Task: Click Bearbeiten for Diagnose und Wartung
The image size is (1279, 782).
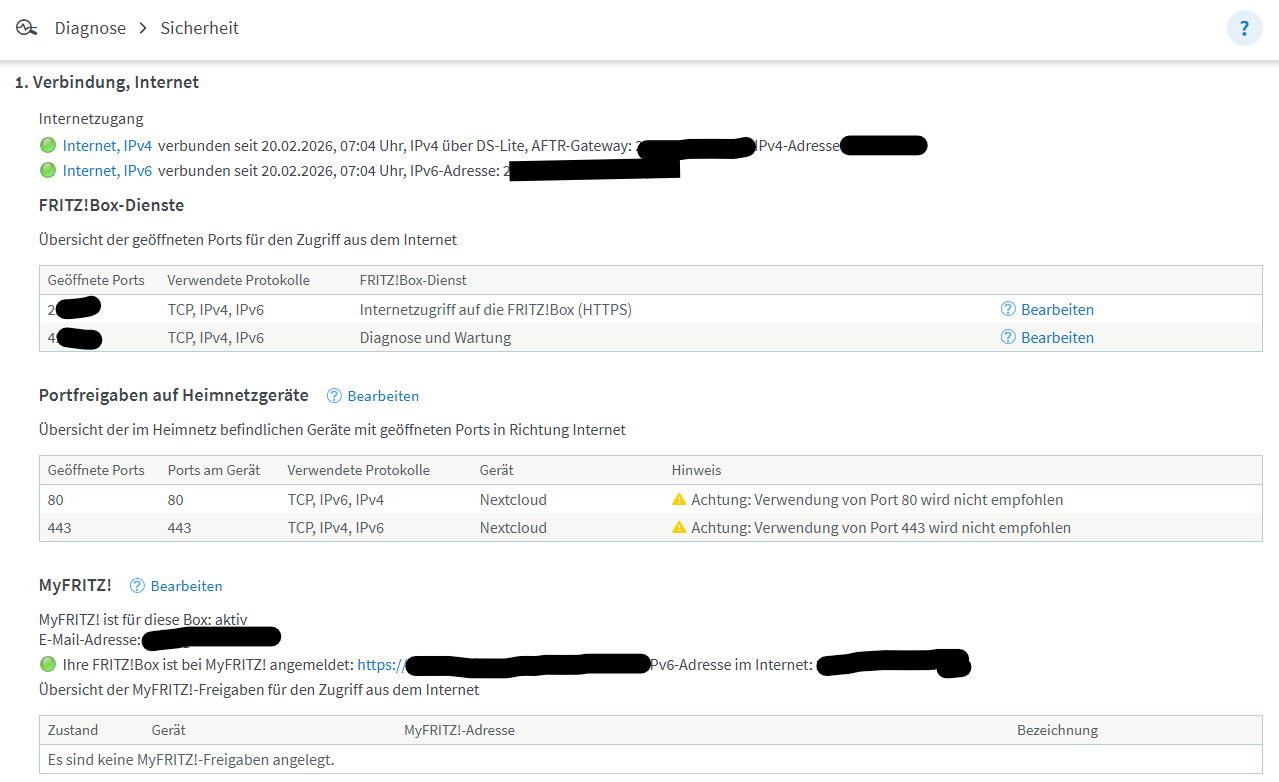Action: (x=1057, y=338)
